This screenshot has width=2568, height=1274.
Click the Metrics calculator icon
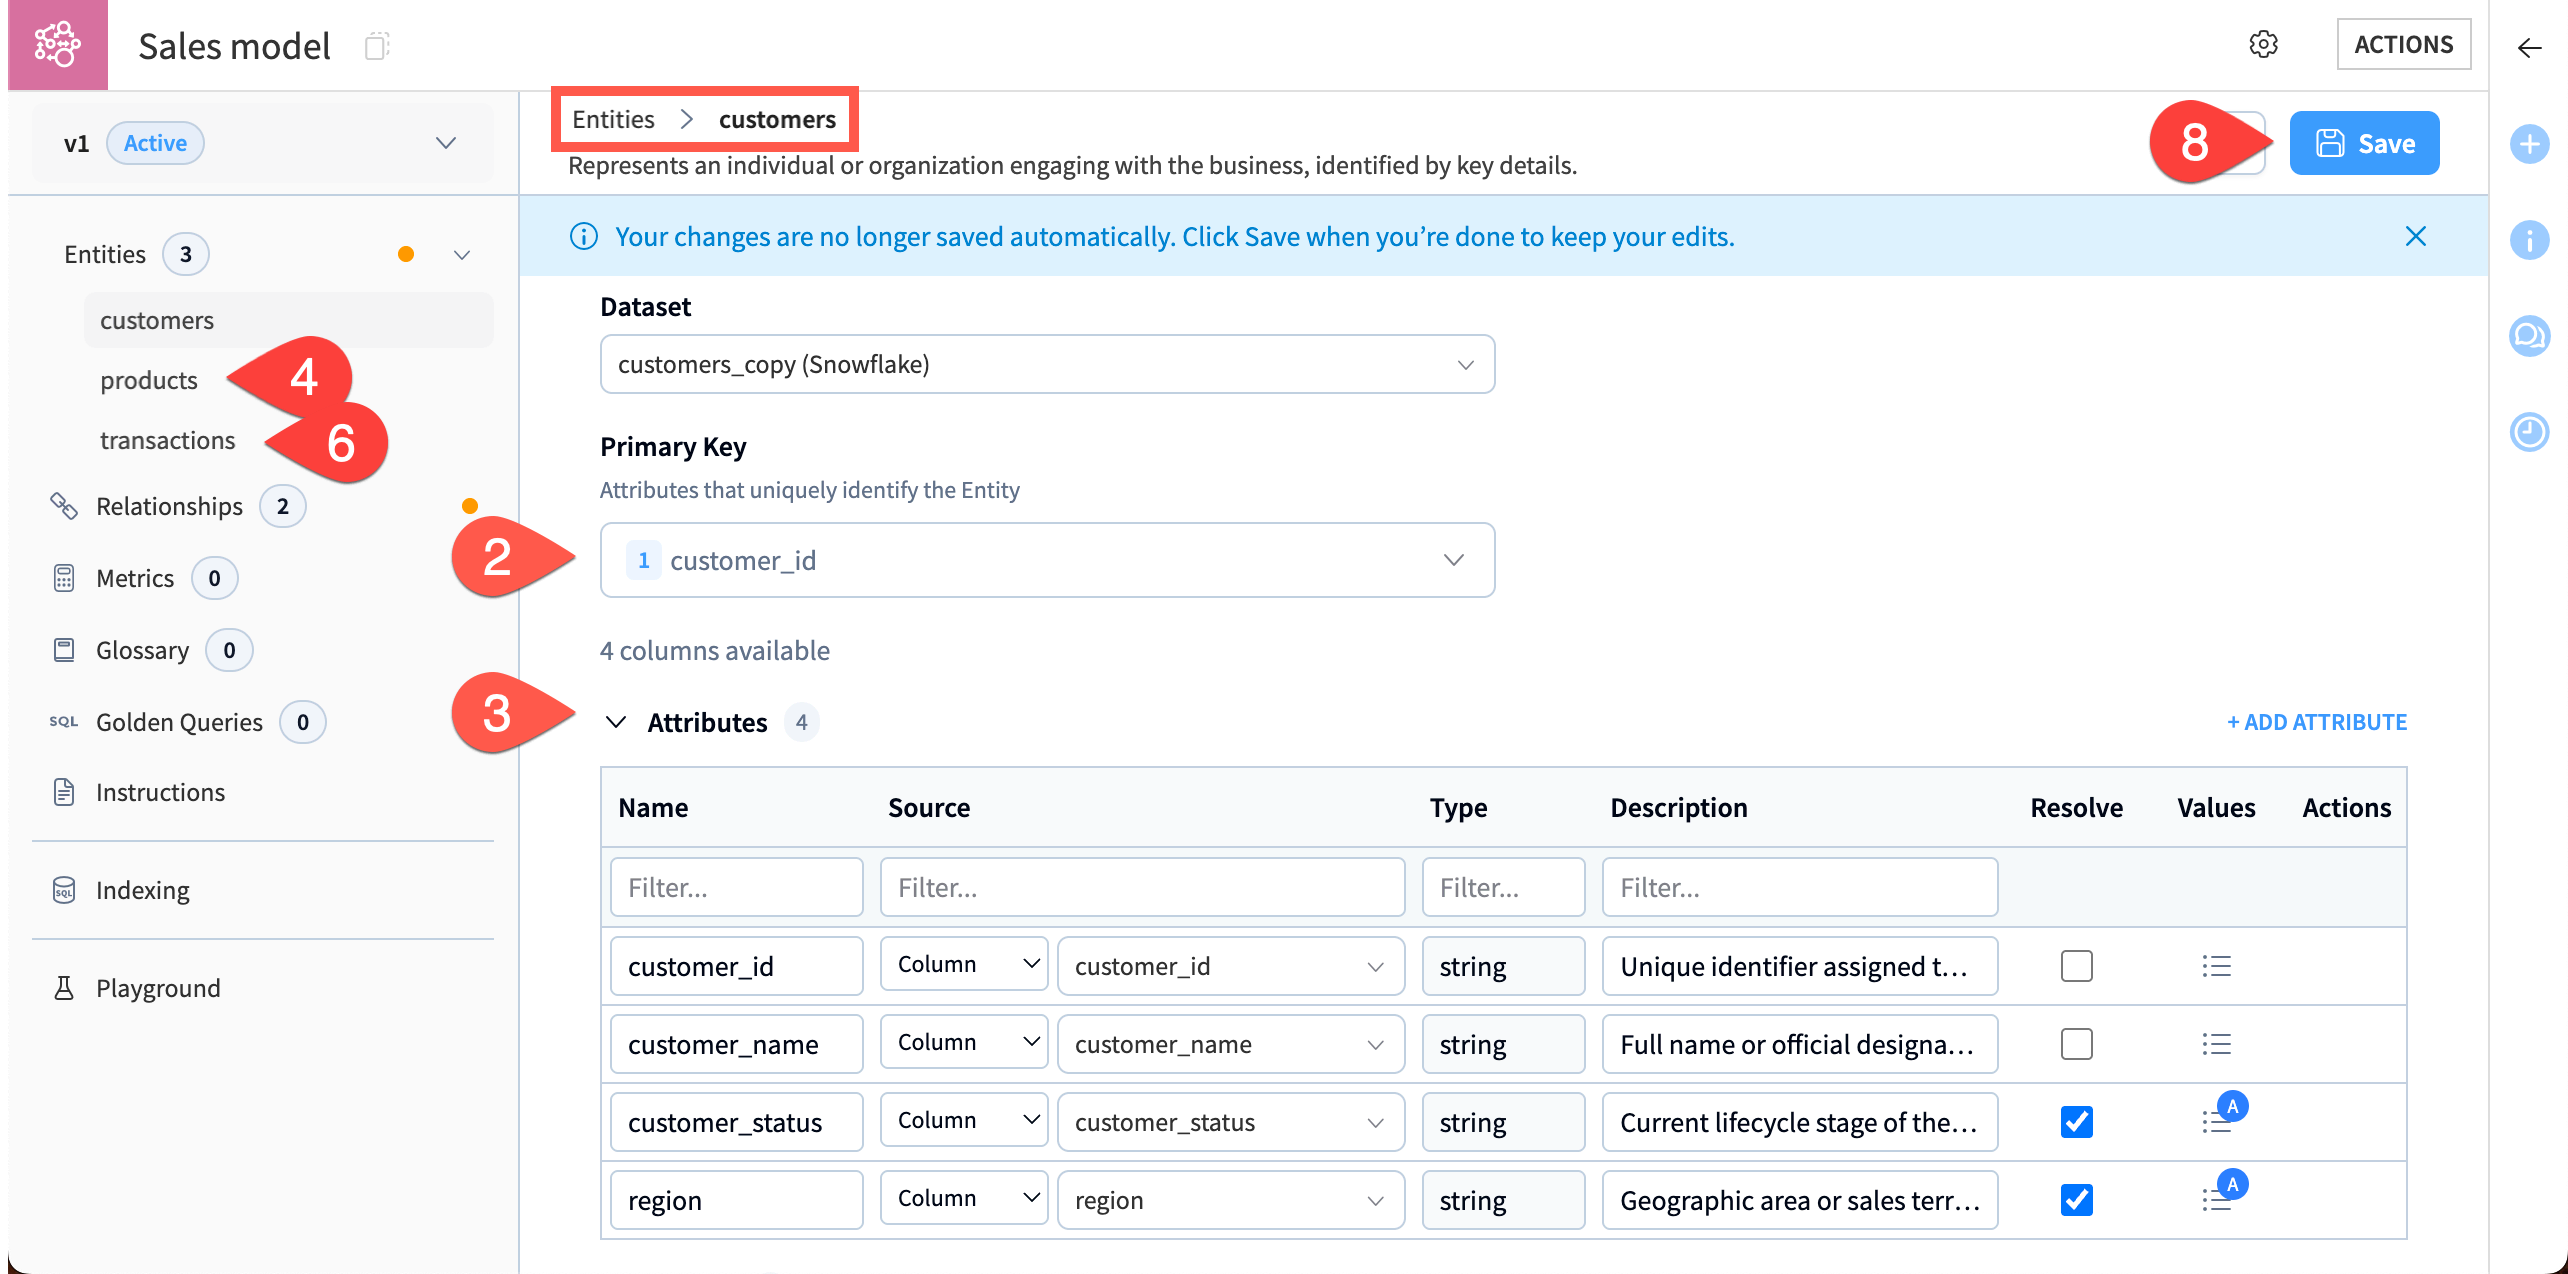click(64, 578)
